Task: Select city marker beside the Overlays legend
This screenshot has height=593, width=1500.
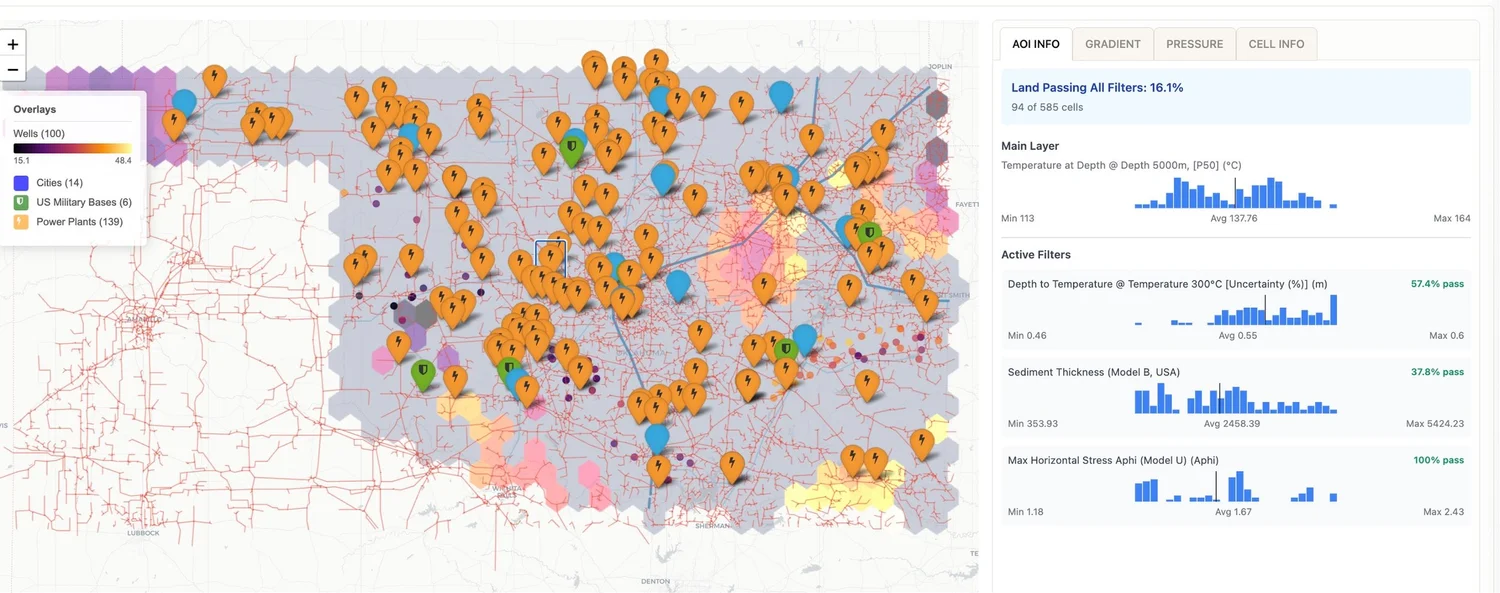Action: (184, 103)
